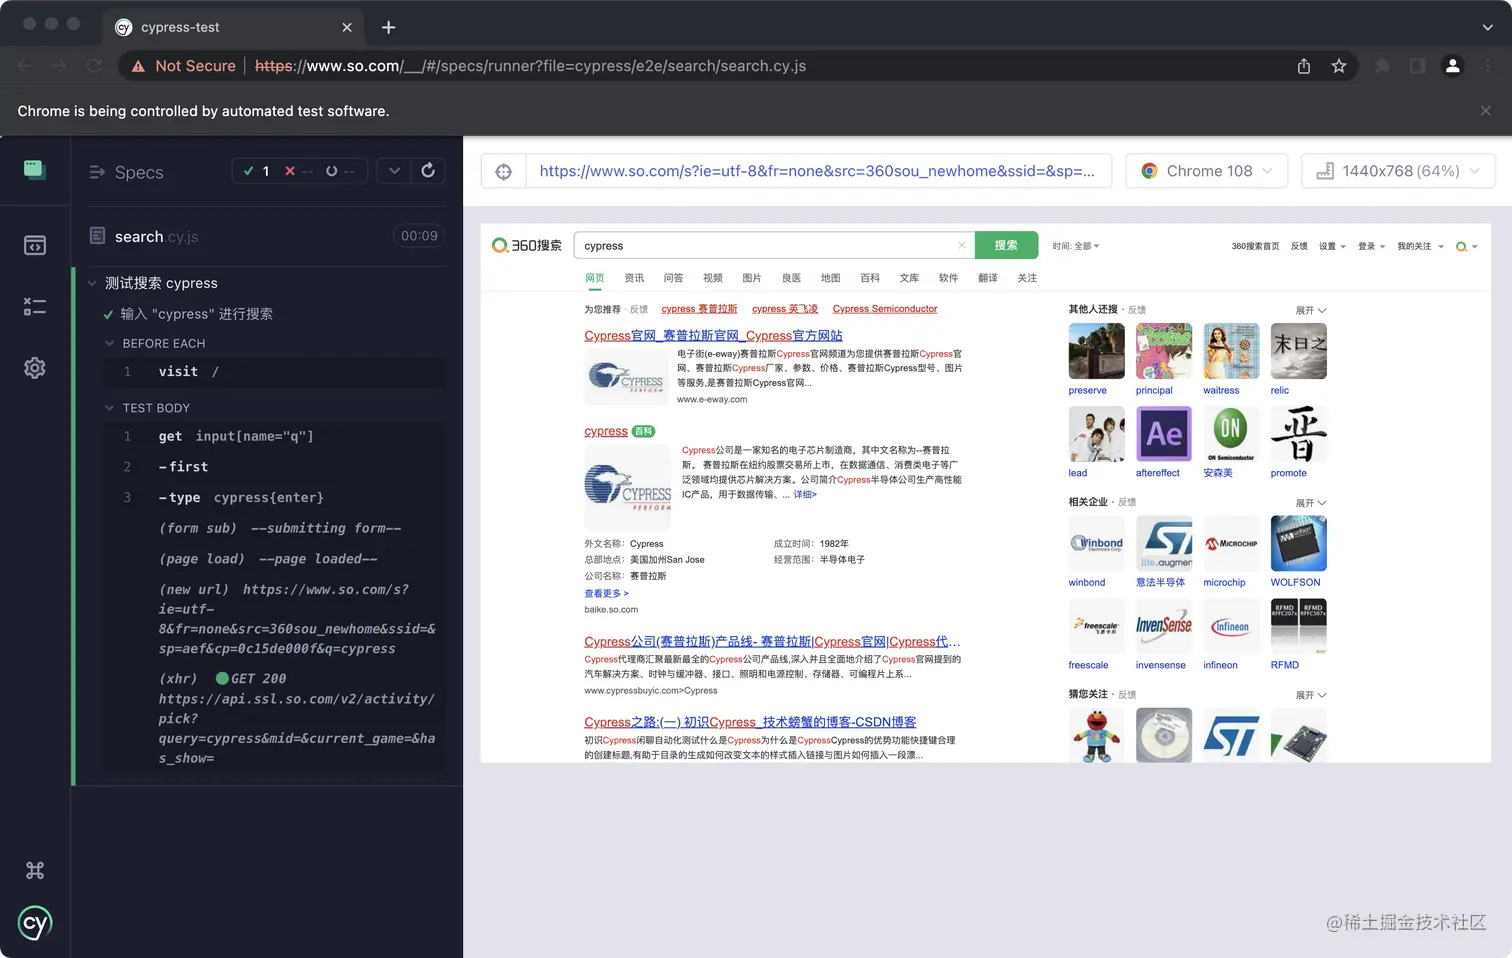Switch to the 问答 tab
This screenshot has height=958, width=1512.
673,278
